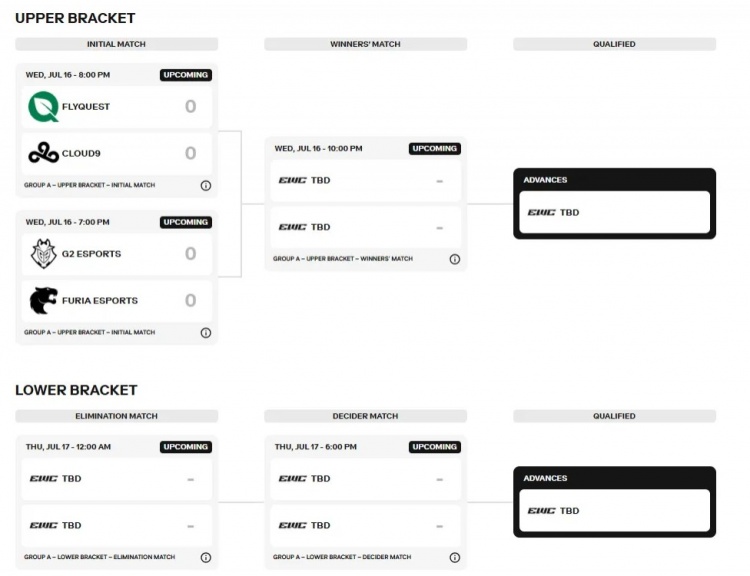Click the Upcoming badge on the 8:00 PM match
This screenshot has height=576, width=750.
(186, 75)
